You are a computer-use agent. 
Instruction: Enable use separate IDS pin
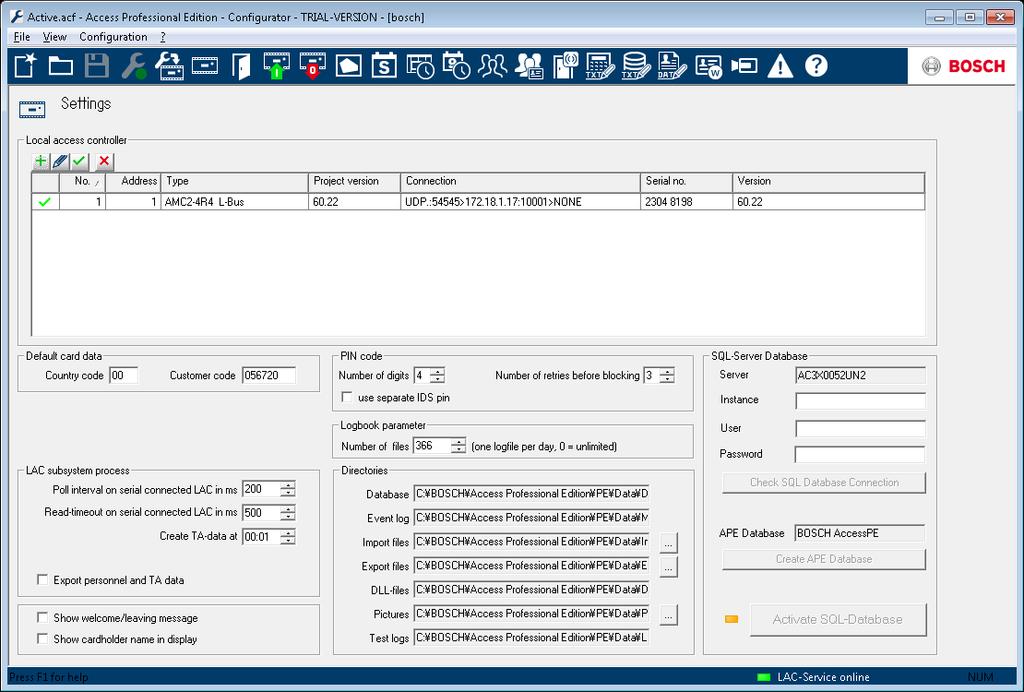(x=347, y=397)
